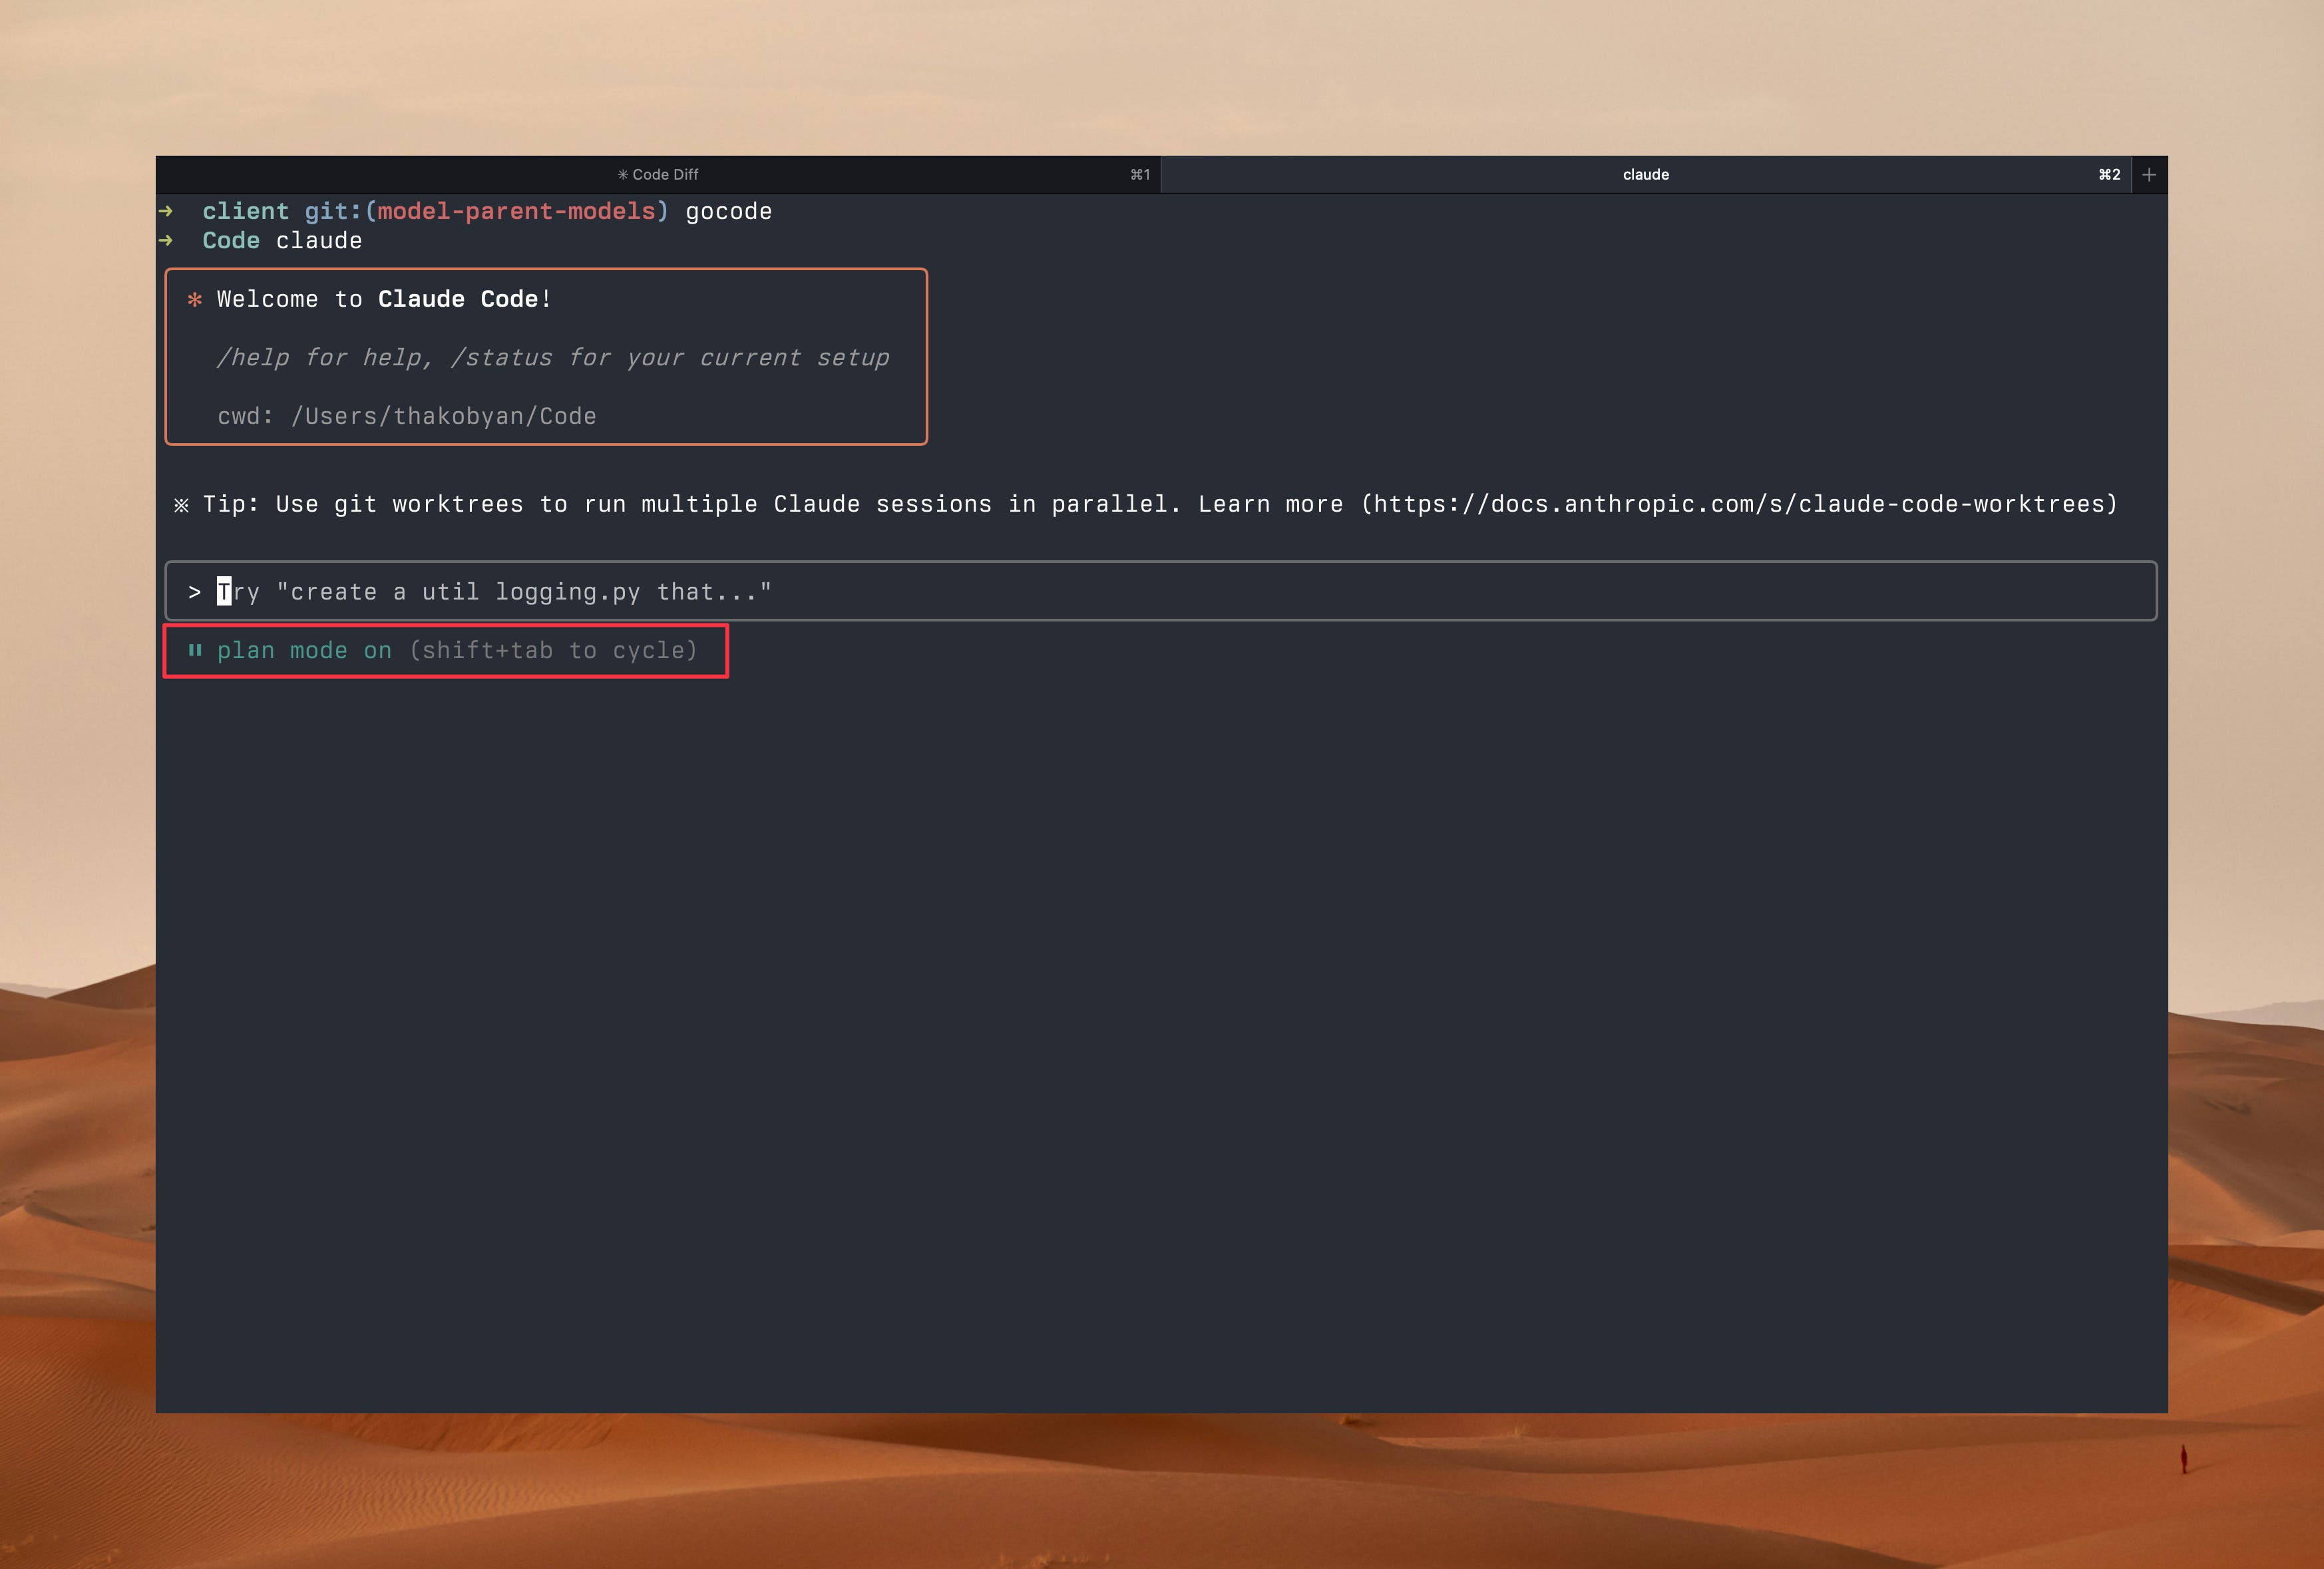Click the 'plan mode on' status text

click(x=304, y=650)
